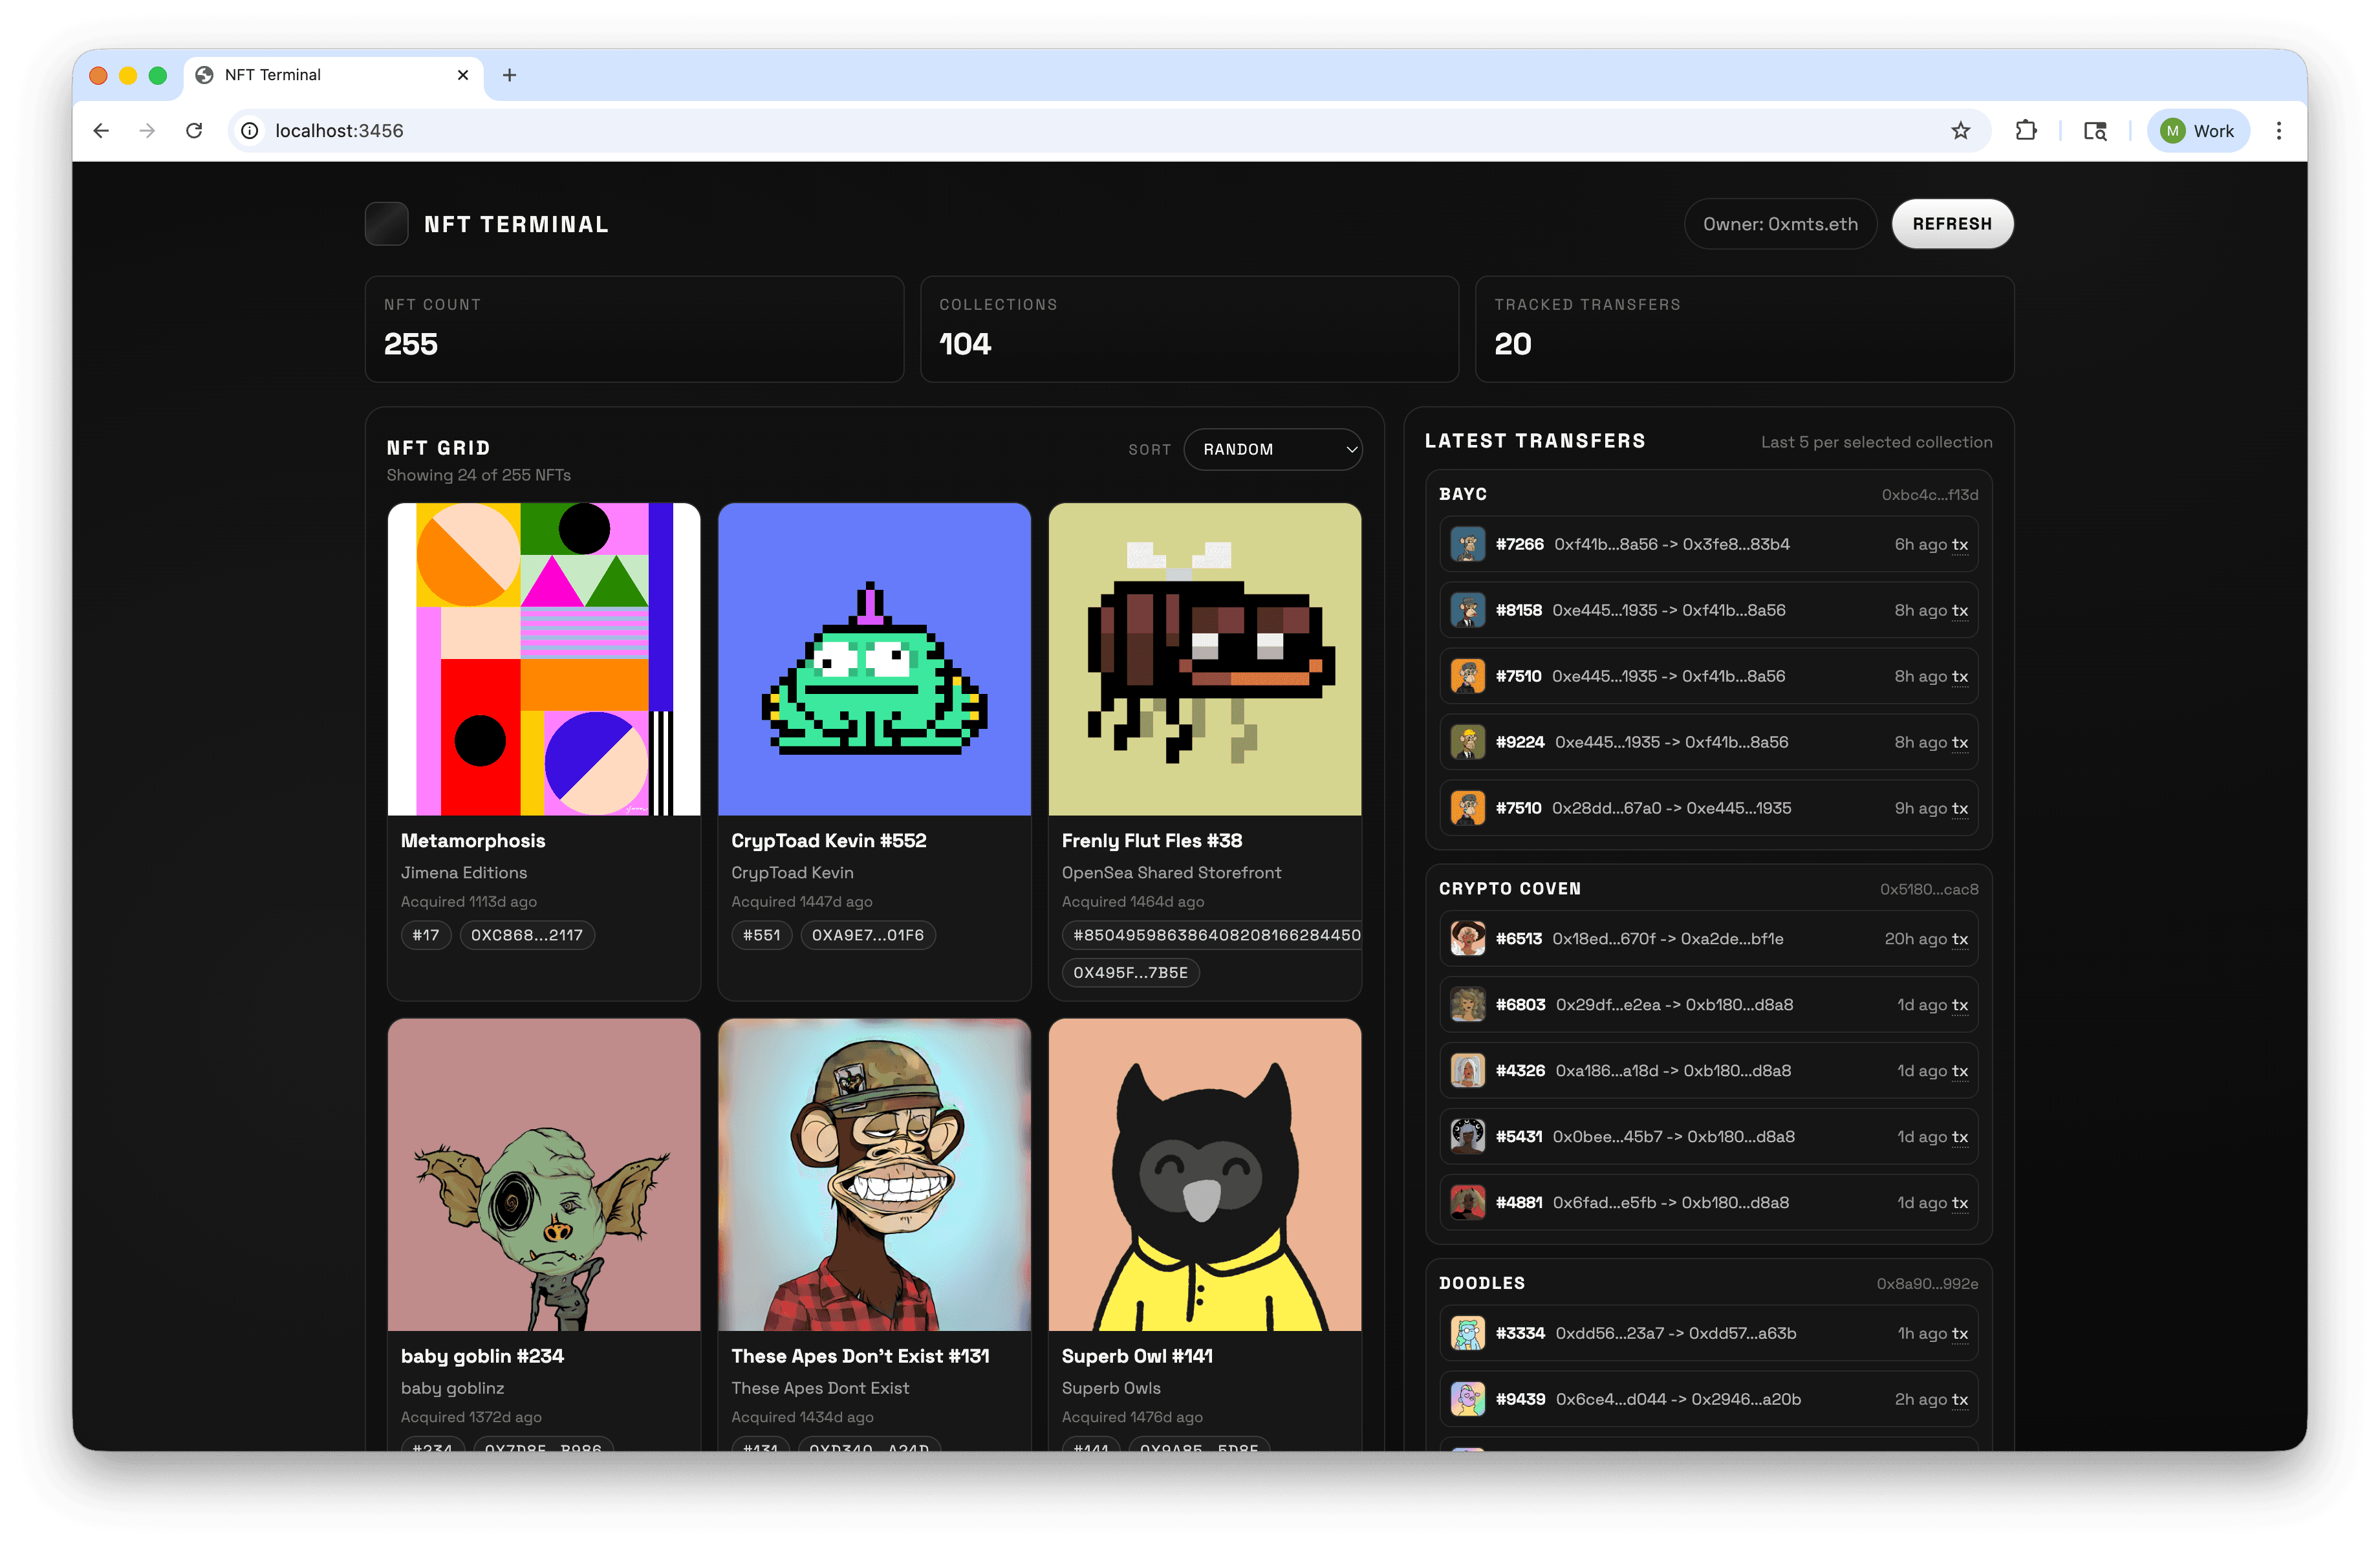The height and width of the screenshot is (1547, 2380).
Task: Open Chrome three-dot menu
Action: pos(2279,131)
